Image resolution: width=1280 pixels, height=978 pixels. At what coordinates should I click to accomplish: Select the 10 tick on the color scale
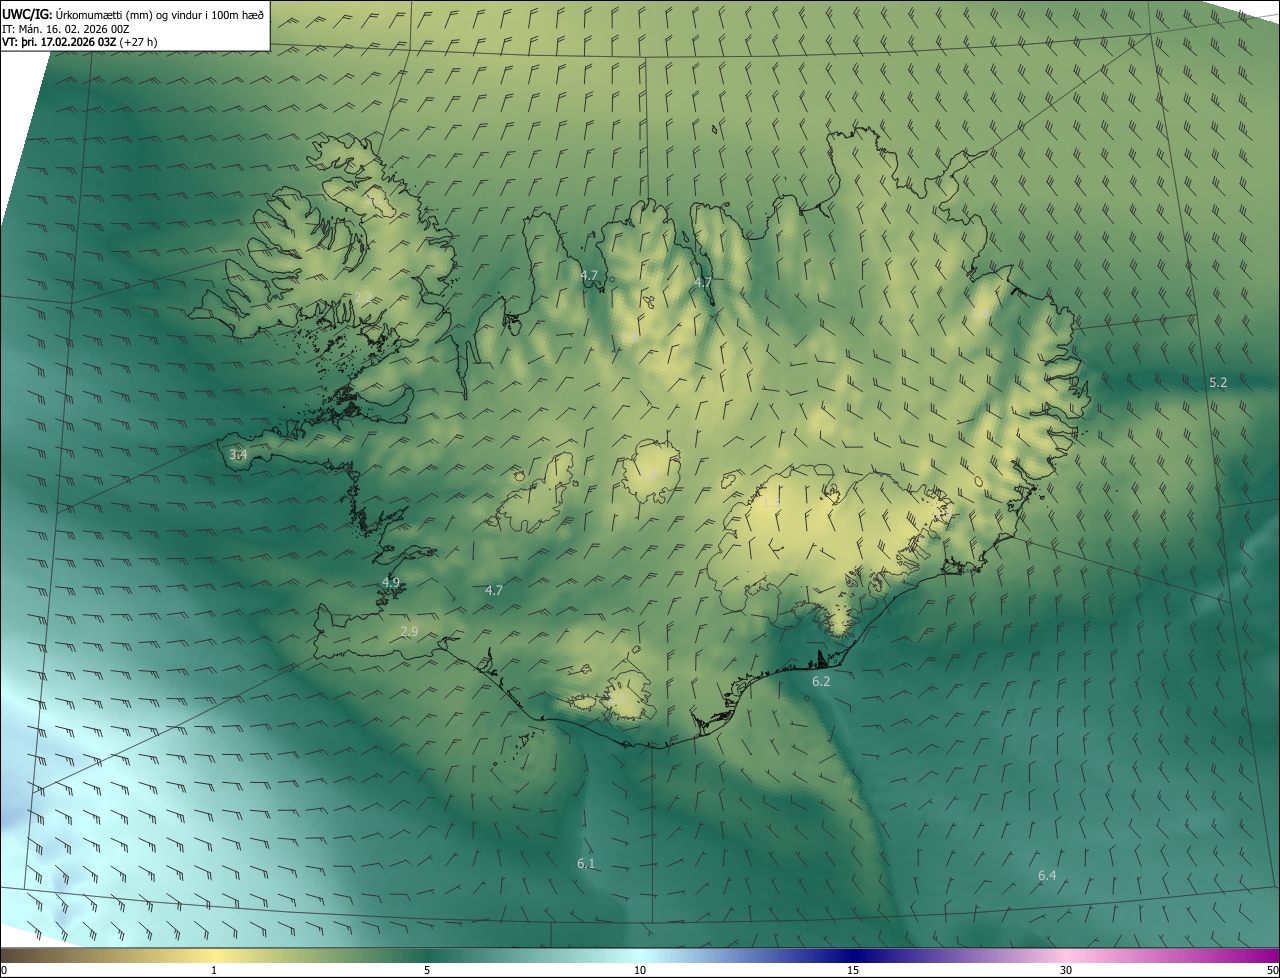[x=640, y=970]
